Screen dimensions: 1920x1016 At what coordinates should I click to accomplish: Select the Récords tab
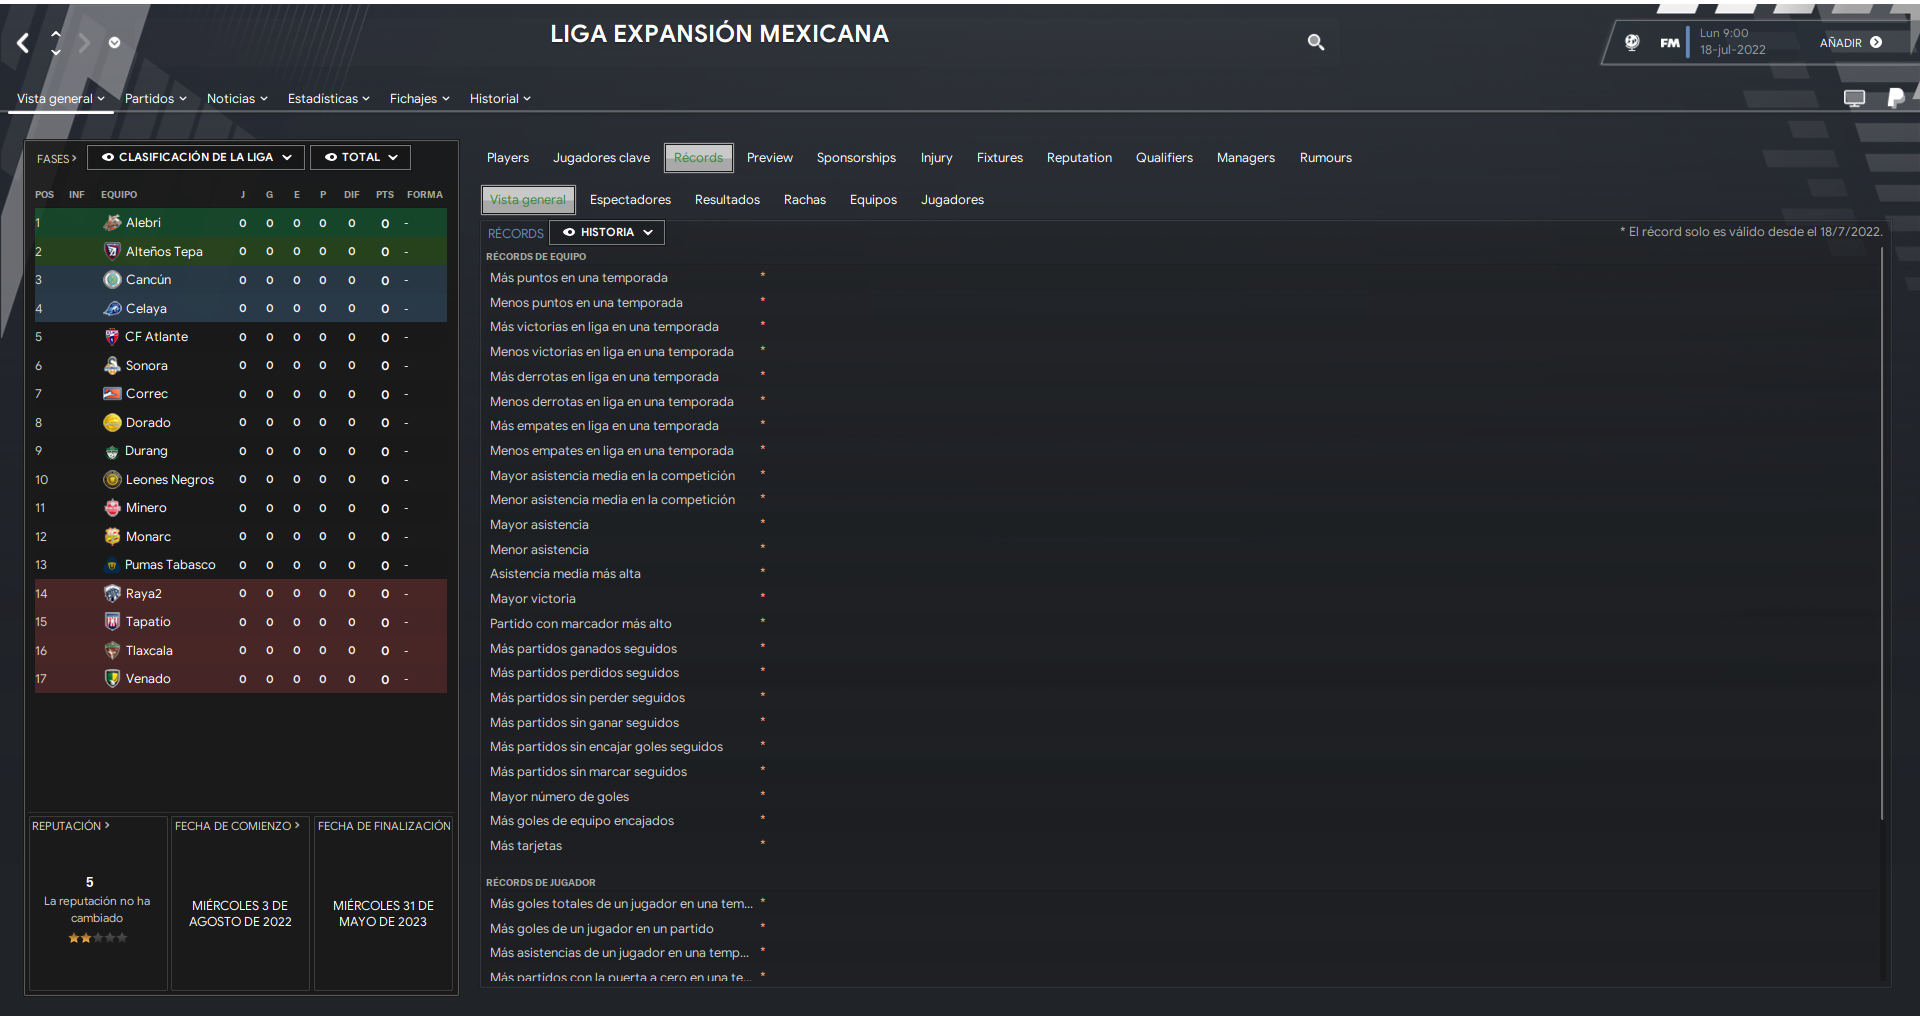698,158
